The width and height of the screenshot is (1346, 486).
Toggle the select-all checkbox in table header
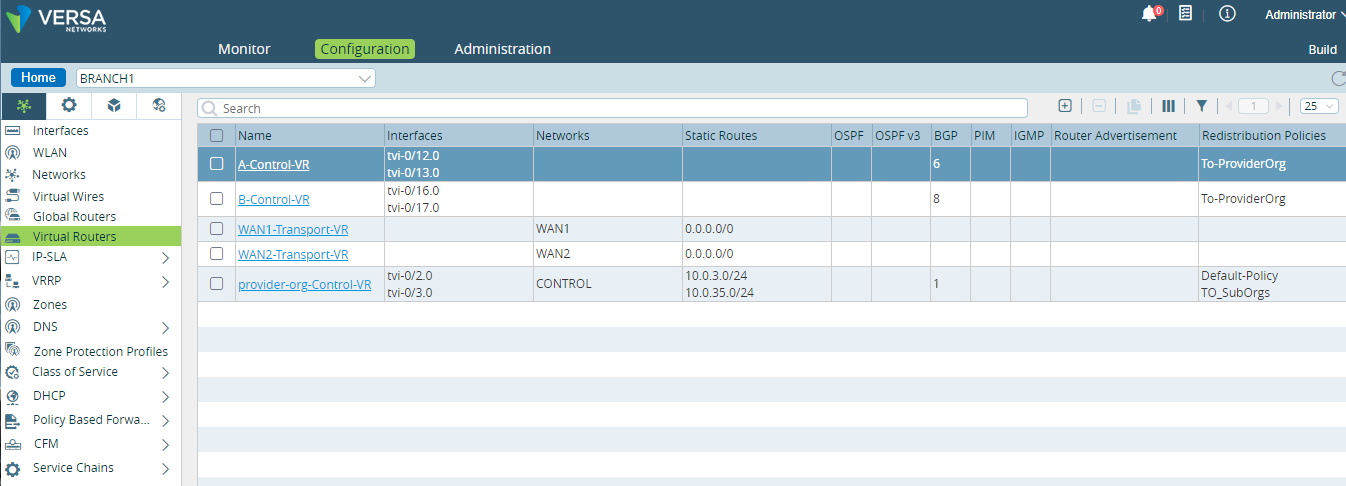point(216,135)
